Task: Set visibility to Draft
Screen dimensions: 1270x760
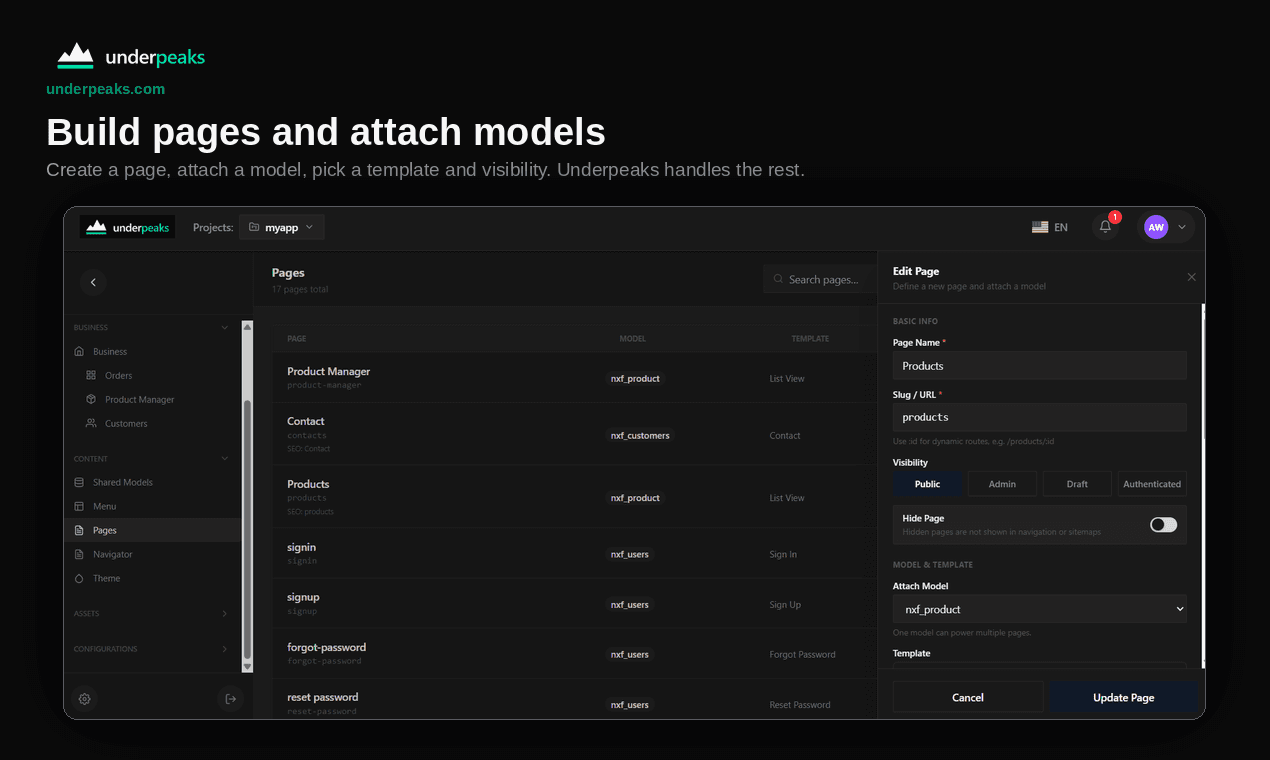Action: [x=1077, y=484]
